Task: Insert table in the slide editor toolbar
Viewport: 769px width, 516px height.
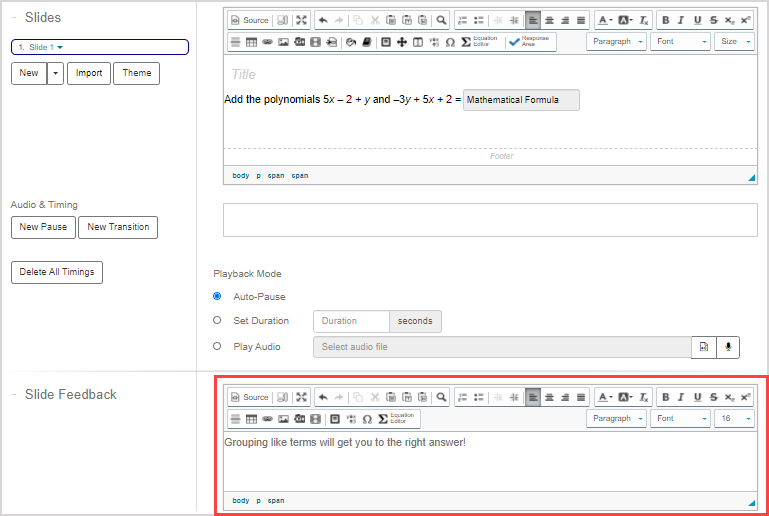Action: click(252, 42)
